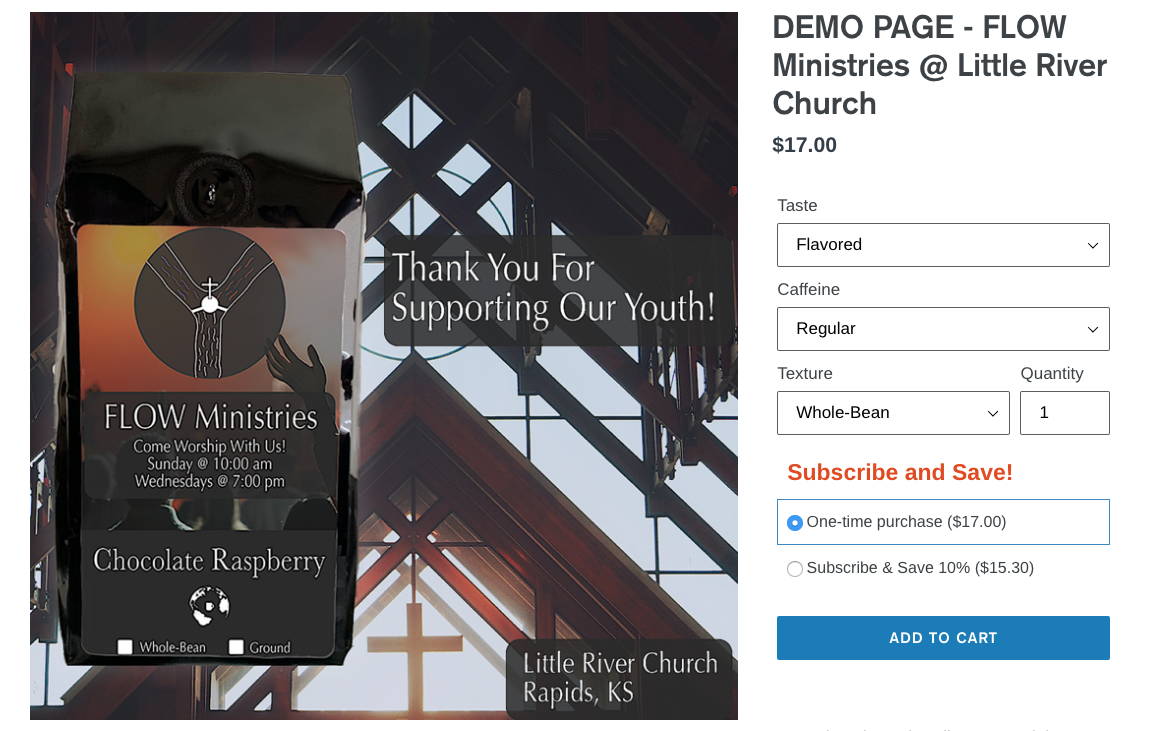Click the Ground checkbox on bag label
The image size is (1150, 731).
236,647
